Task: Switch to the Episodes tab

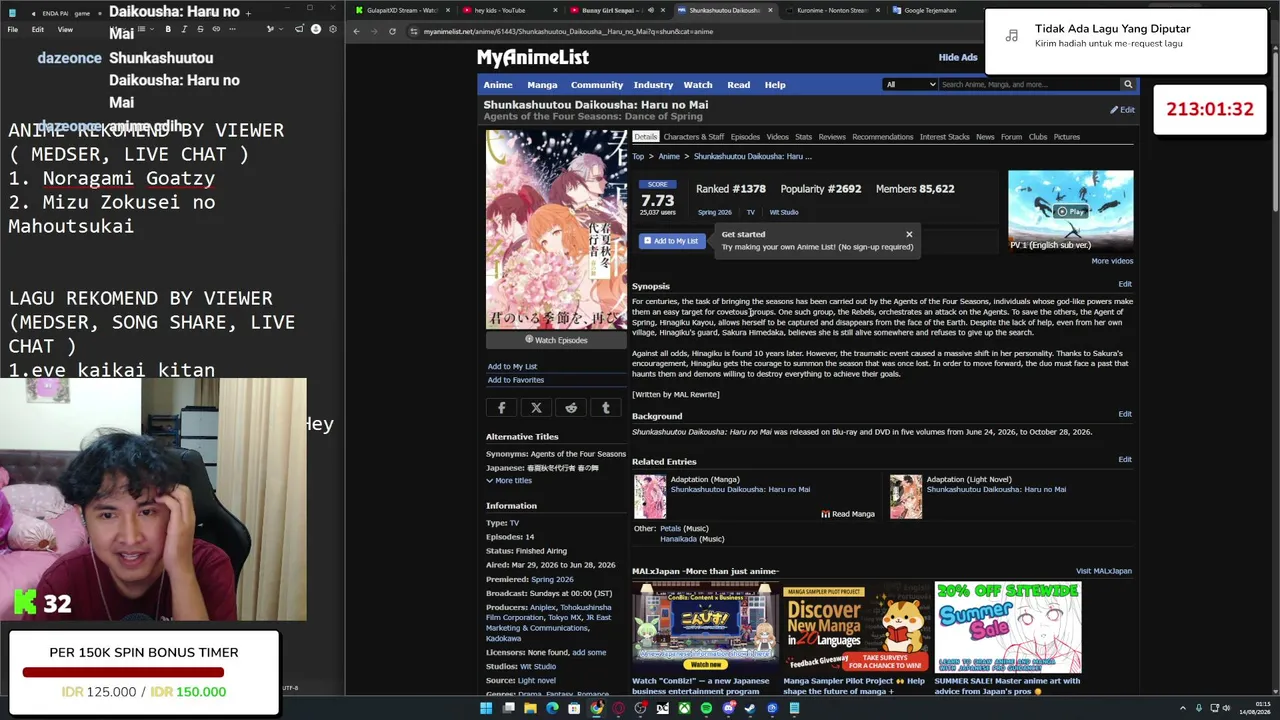Action: [745, 137]
